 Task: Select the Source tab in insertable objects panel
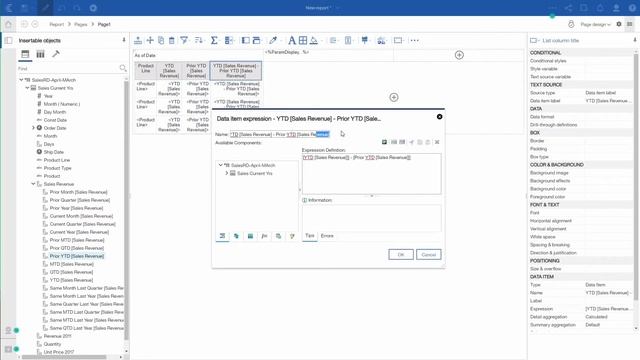pos(25,54)
